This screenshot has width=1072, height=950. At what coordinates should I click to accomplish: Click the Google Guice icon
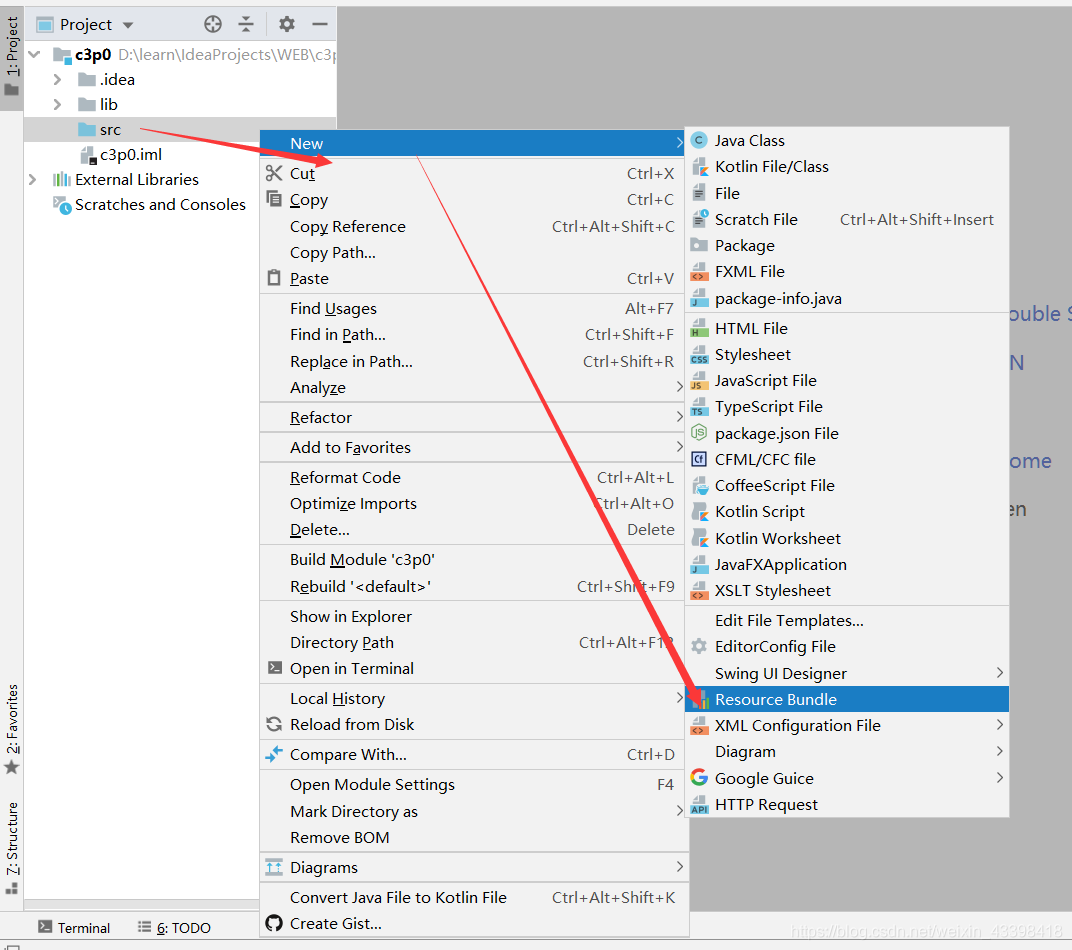[x=699, y=778]
